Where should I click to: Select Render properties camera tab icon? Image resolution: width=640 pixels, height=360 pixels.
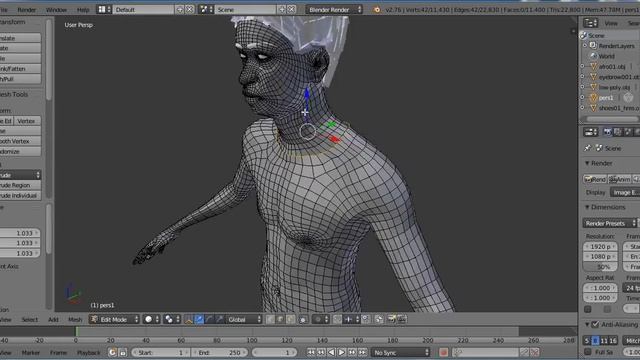click(x=607, y=132)
